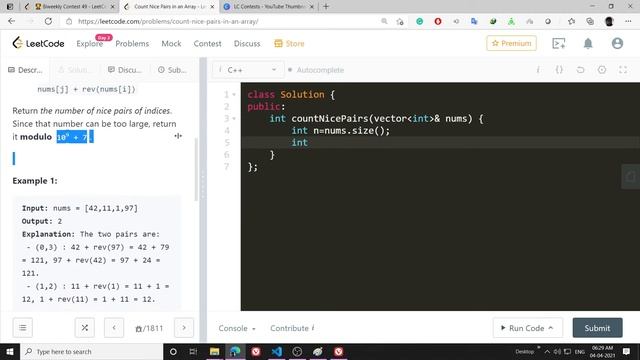Image resolution: width=640 pixels, height=360 pixels.
Task: Open the user profile avatar
Action: (x=617, y=43)
